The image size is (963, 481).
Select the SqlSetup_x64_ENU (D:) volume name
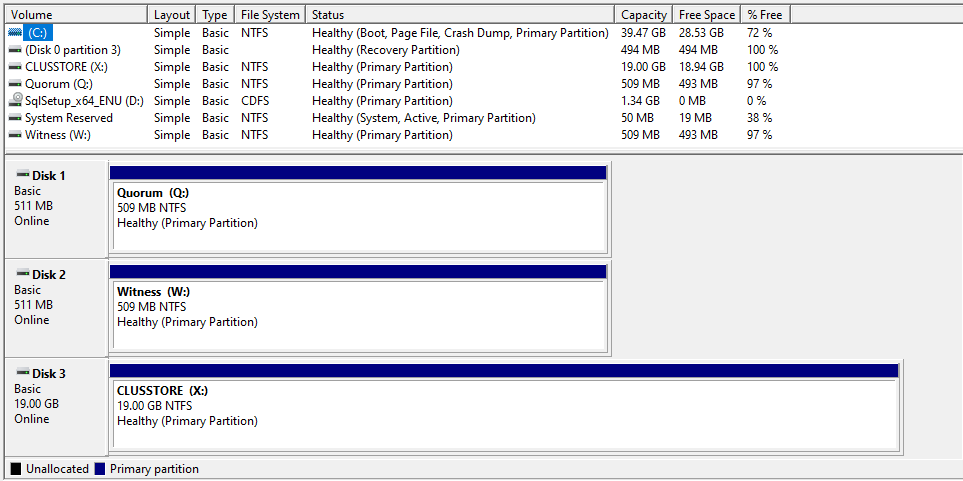click(85, 101)
